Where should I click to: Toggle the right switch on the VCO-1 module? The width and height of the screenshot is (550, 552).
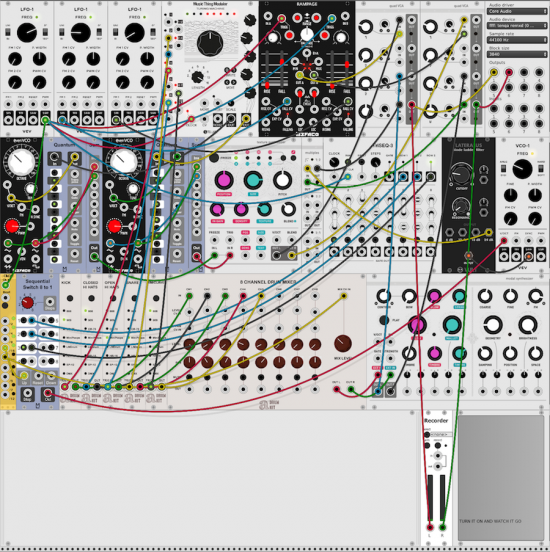[x=541, y=169]
